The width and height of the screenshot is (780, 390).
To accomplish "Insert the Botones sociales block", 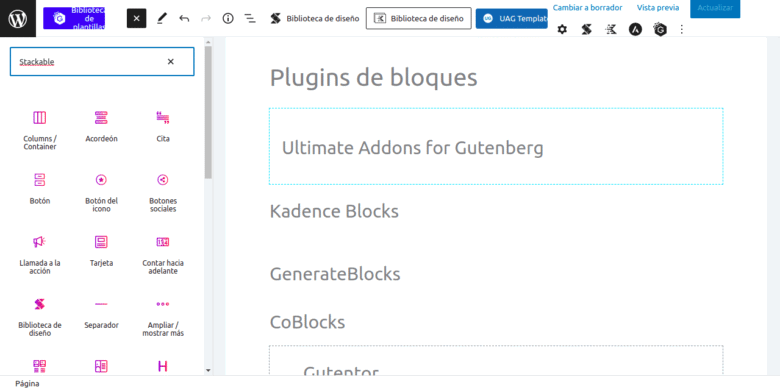I will tap(163, 193).
